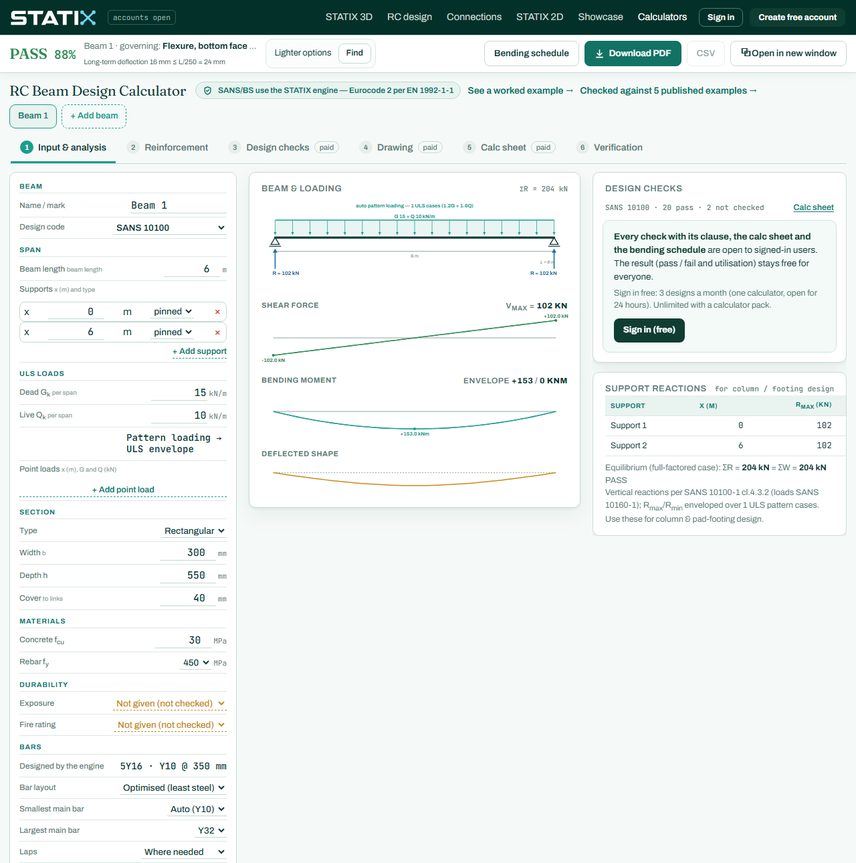Click the + Add point load link

tap(123, 490)
